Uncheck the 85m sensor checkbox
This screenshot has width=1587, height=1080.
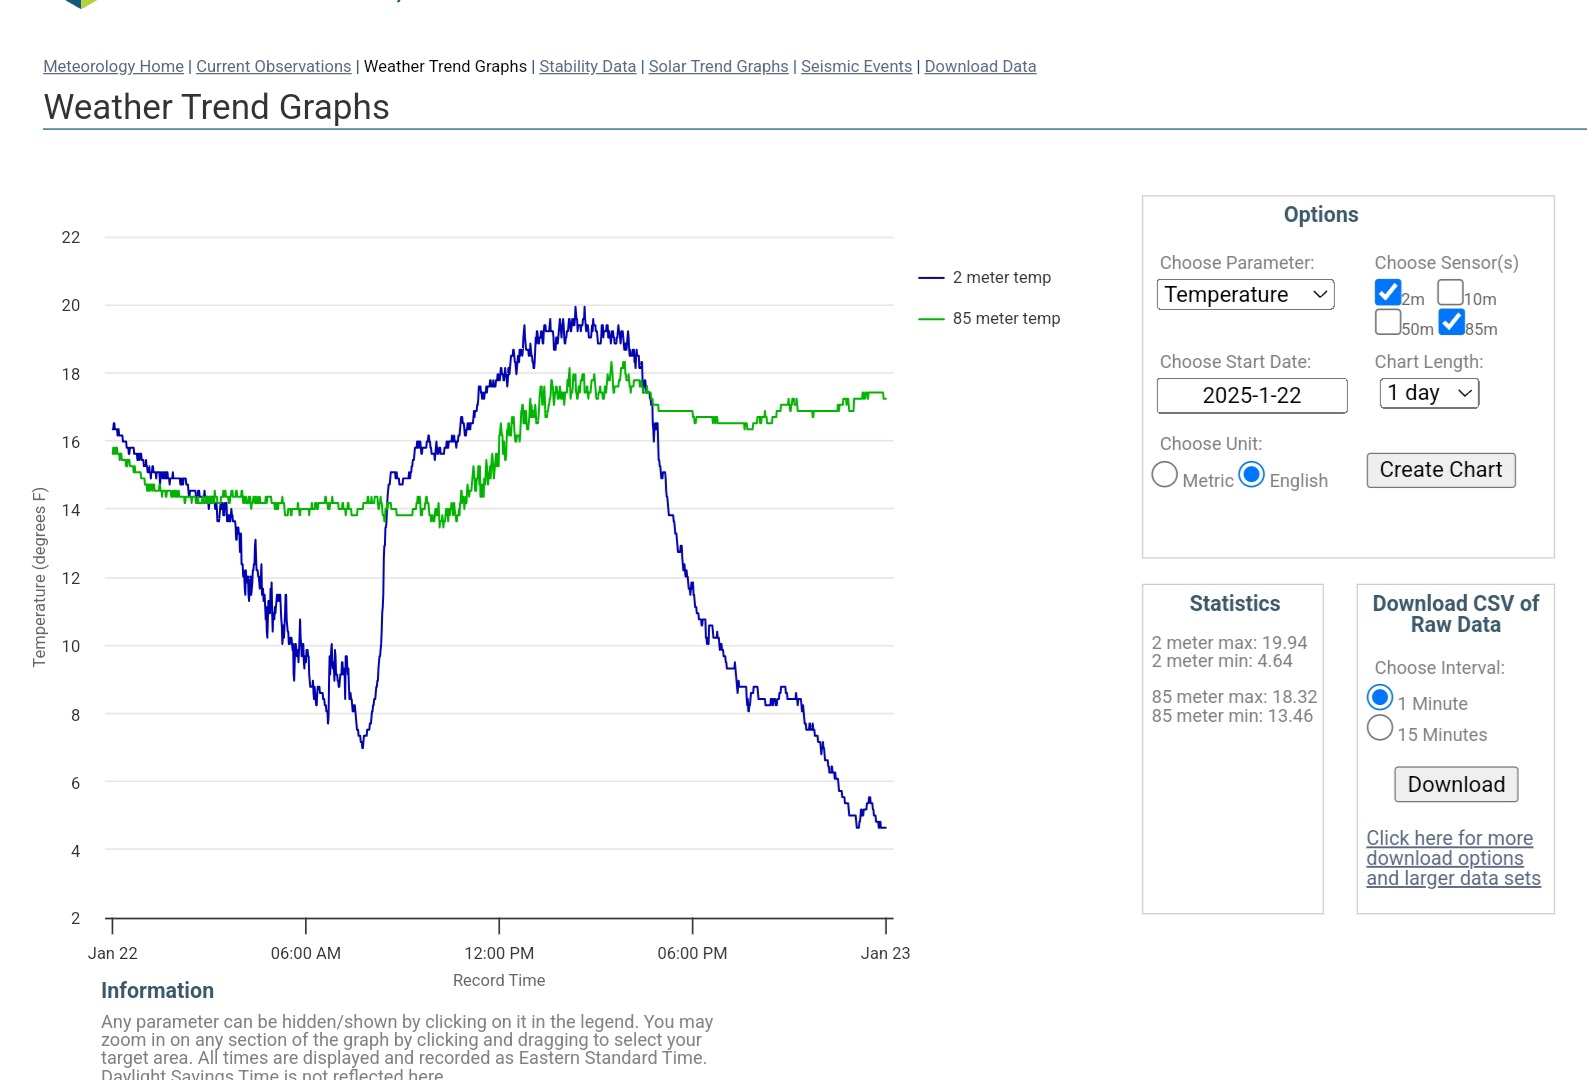[1451, 322]
